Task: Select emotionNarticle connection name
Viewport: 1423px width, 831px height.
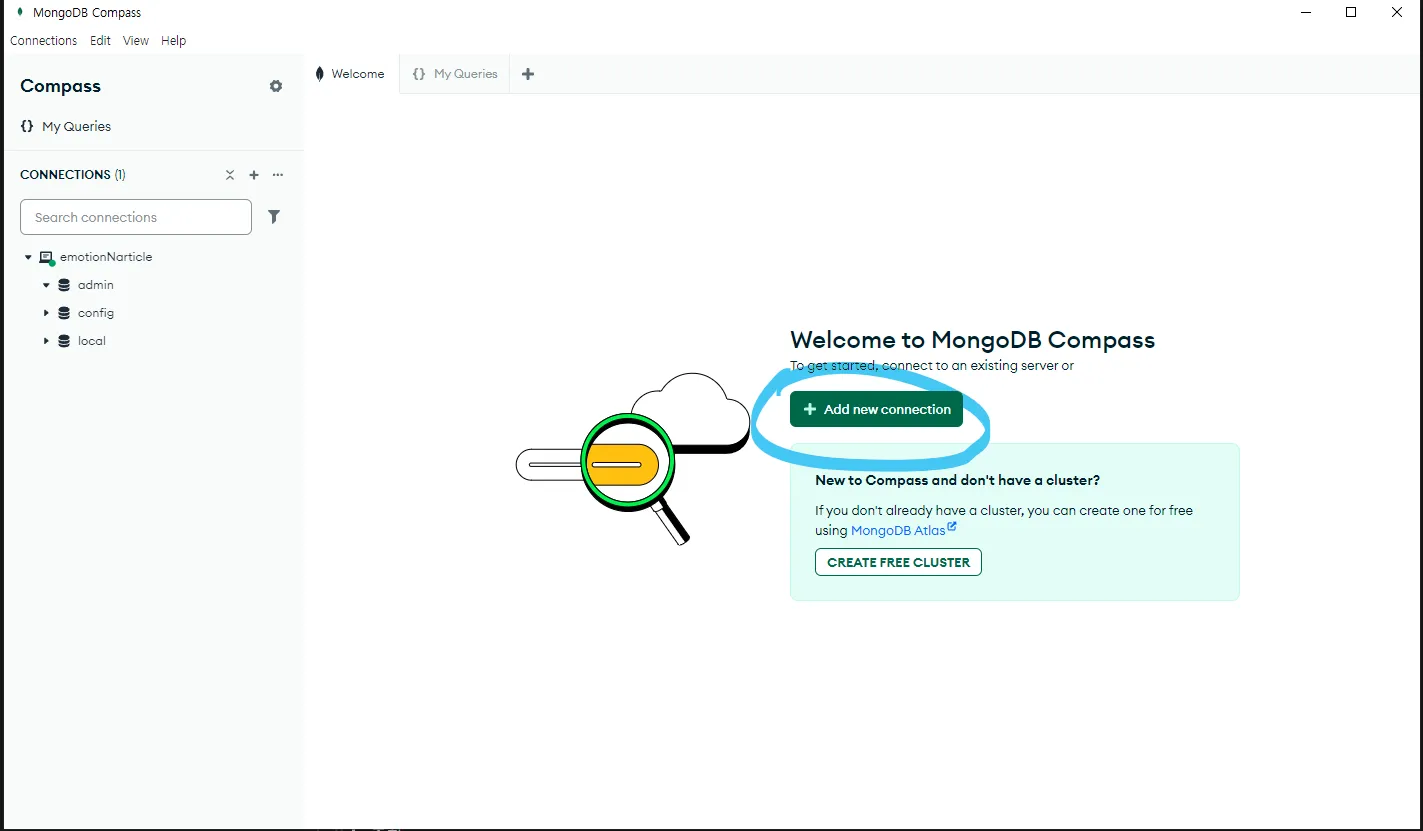Action: coord(106,257)
